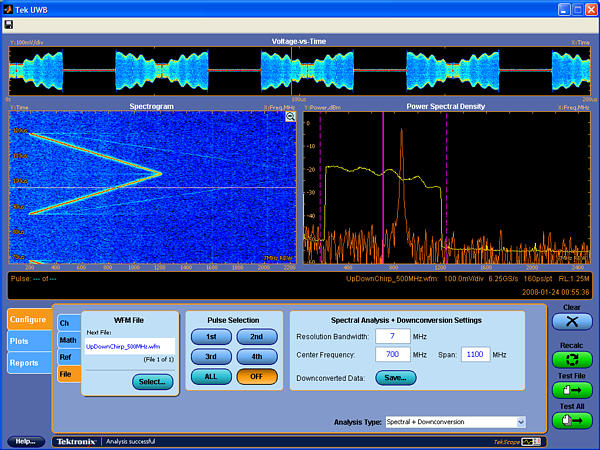Screen dimensions: 600x450
Task: Click the Tek UWB title bar icon
Action: point(9,8)
